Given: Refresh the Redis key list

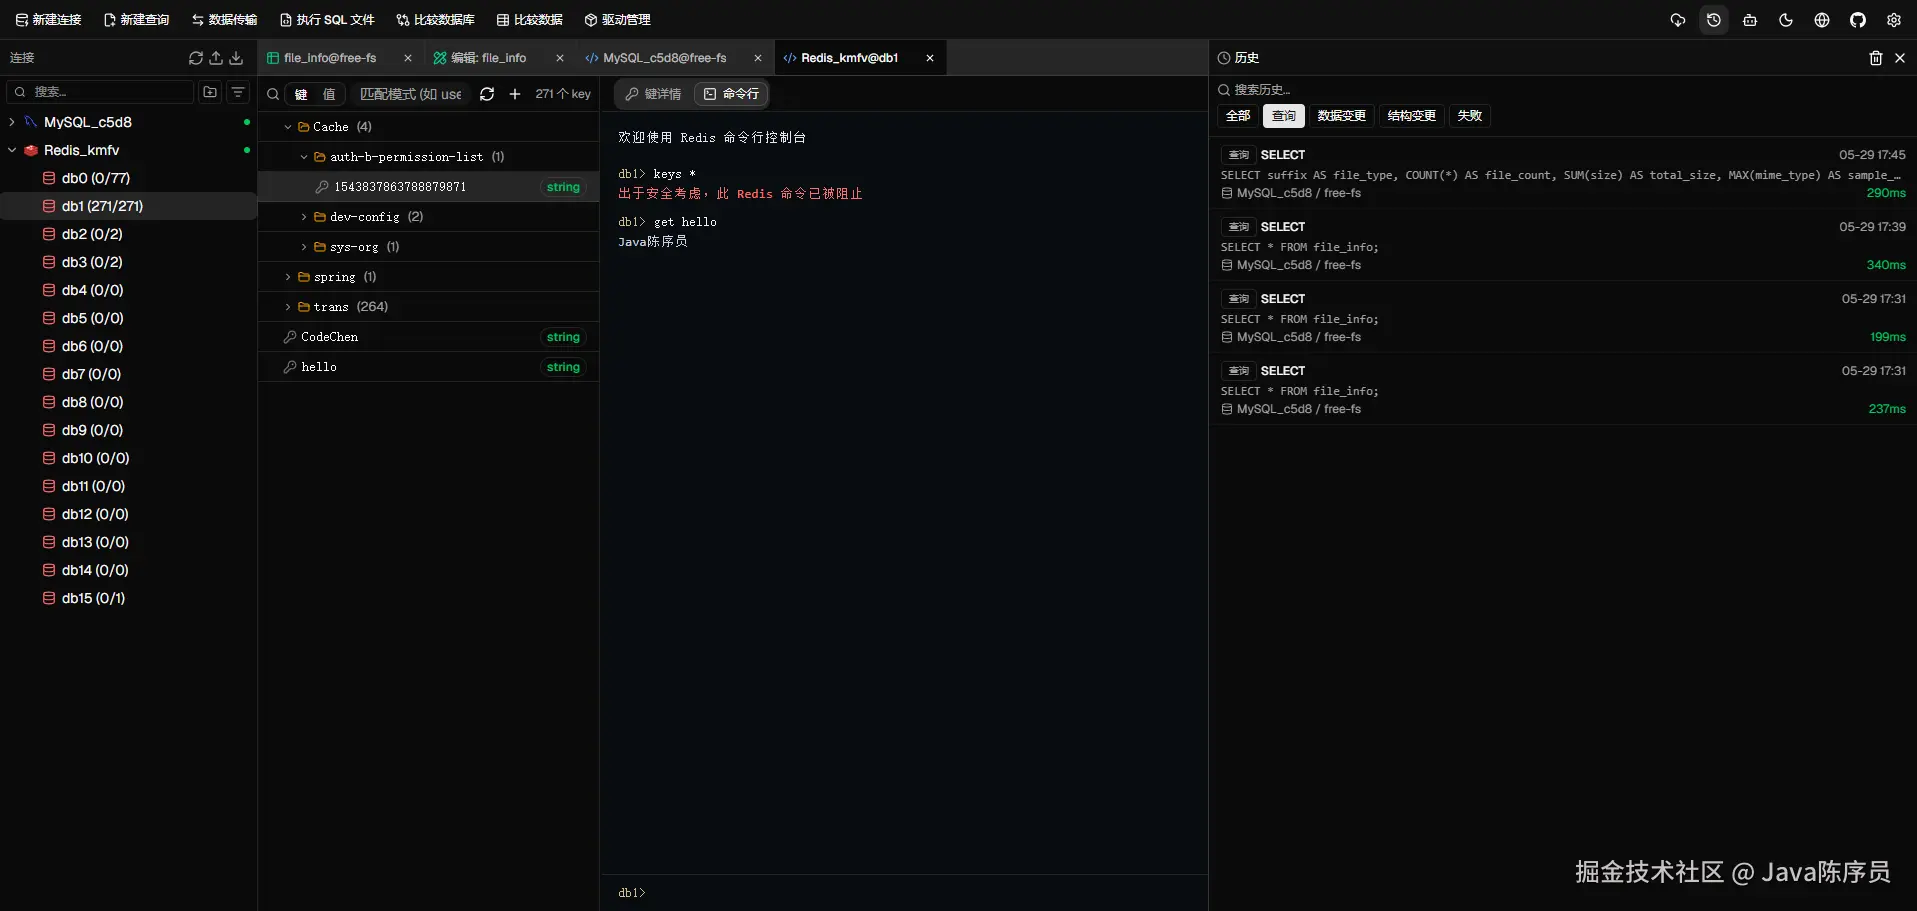Looking at the screenshot, I should 487,94.
